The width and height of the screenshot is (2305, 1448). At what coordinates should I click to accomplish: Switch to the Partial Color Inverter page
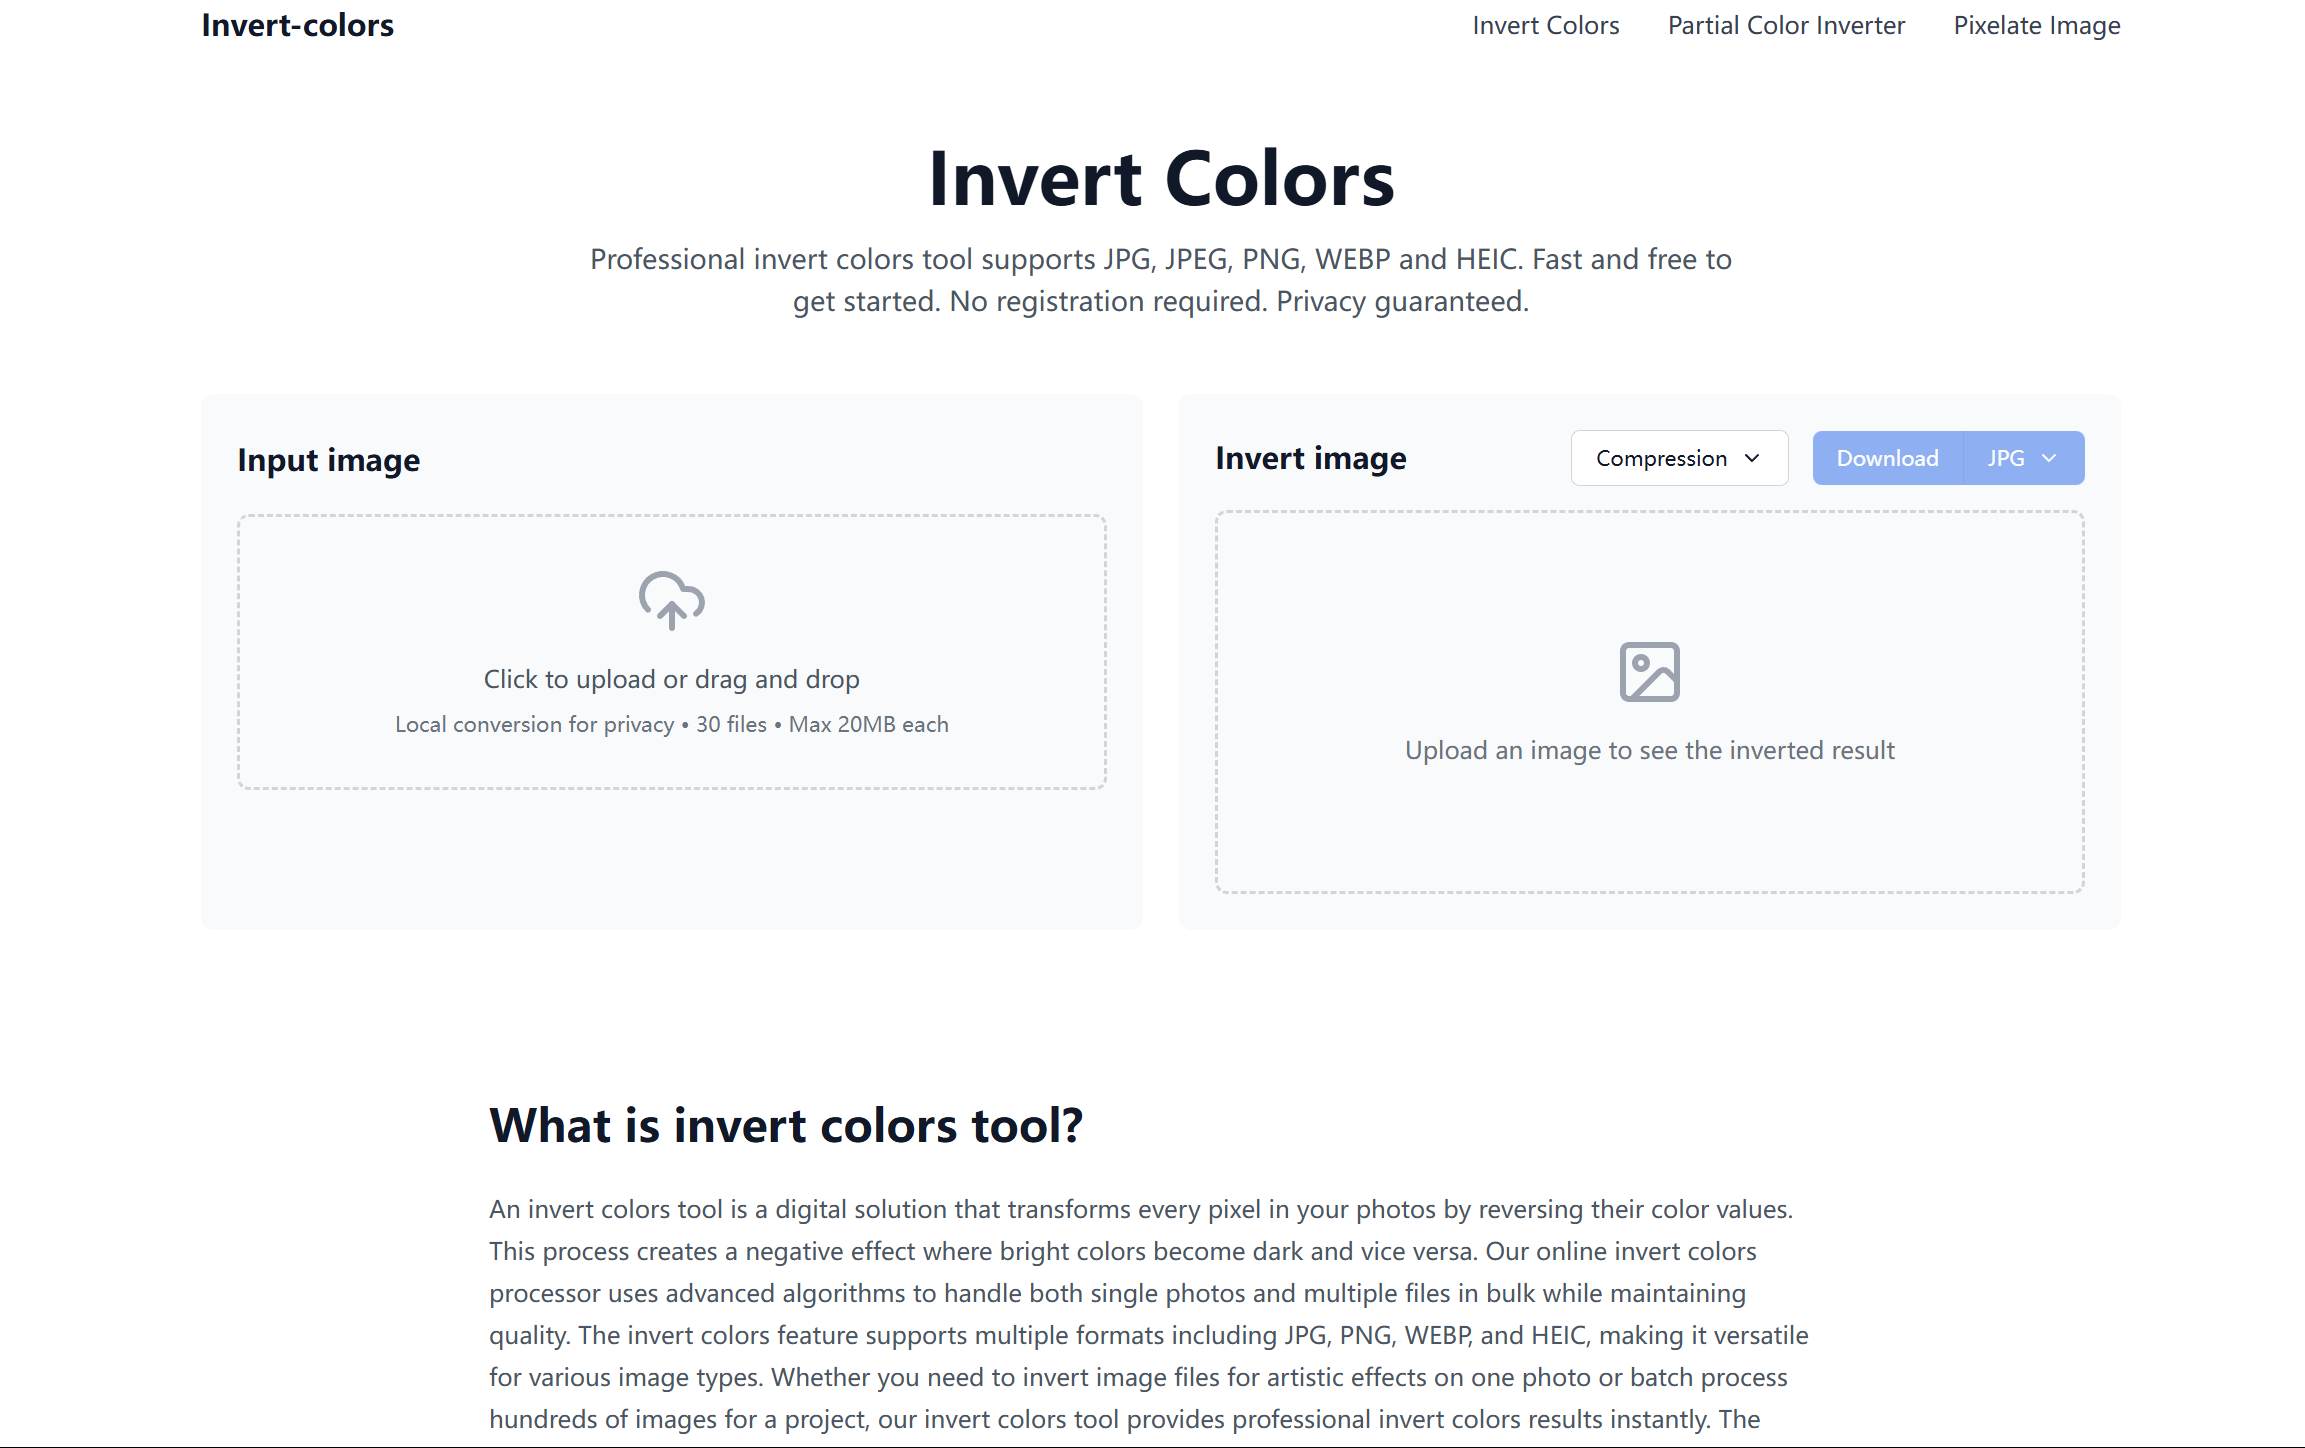[1786, 25]
